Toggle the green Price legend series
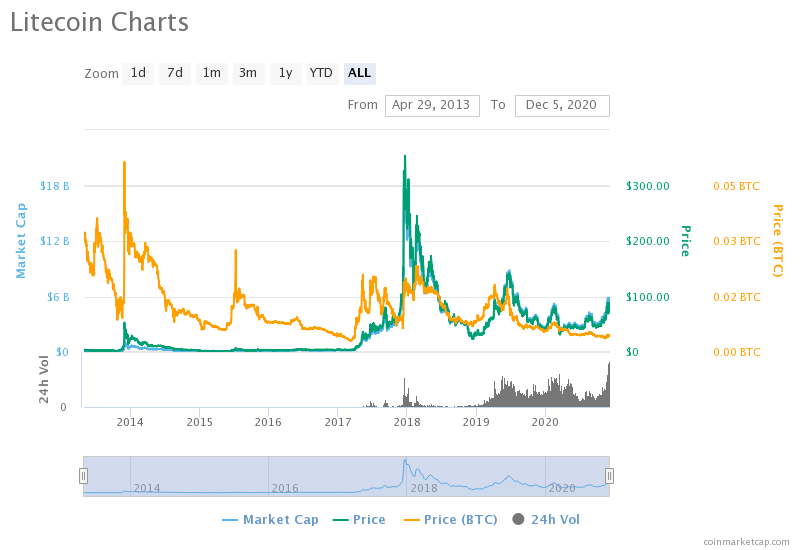The height and width of the screenshot is (550, 800). [x=359, y=519]
